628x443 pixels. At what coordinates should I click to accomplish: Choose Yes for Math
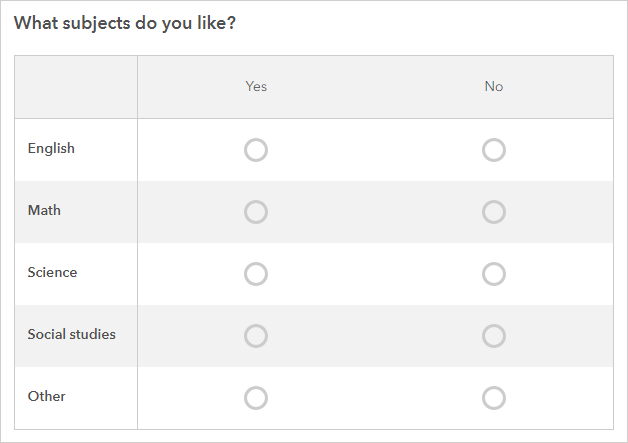(x=256, y=212)
